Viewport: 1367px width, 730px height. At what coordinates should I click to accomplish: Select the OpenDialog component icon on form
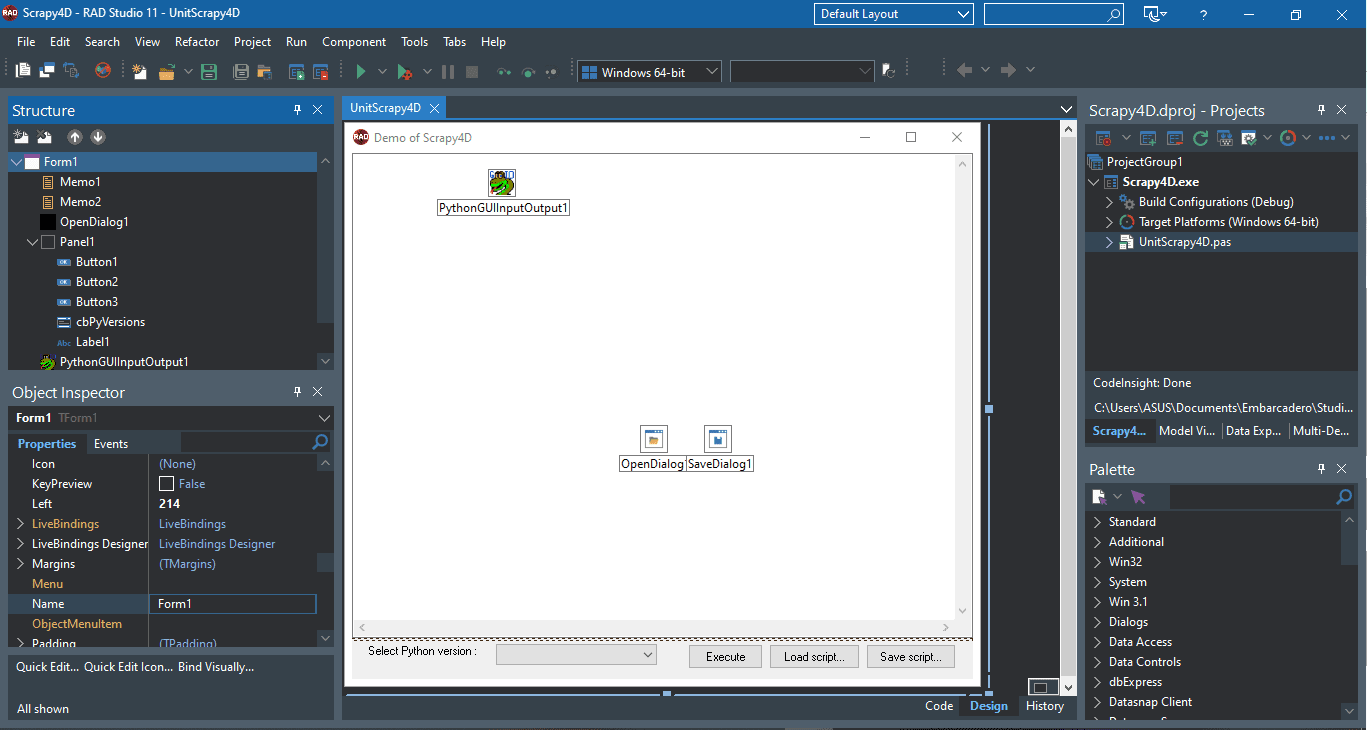point(654,439)
